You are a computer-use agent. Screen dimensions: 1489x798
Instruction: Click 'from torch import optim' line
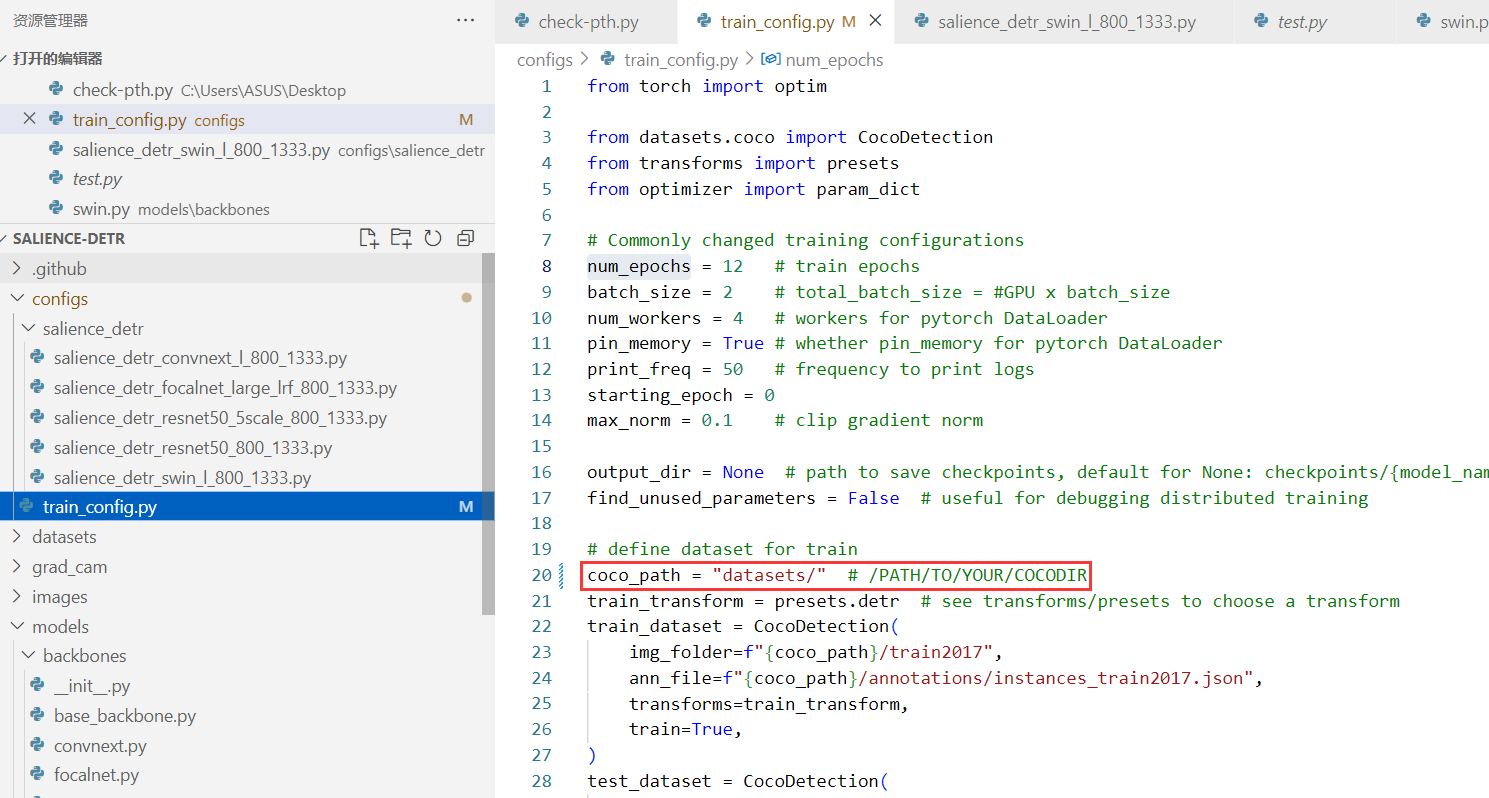[707, 86]
